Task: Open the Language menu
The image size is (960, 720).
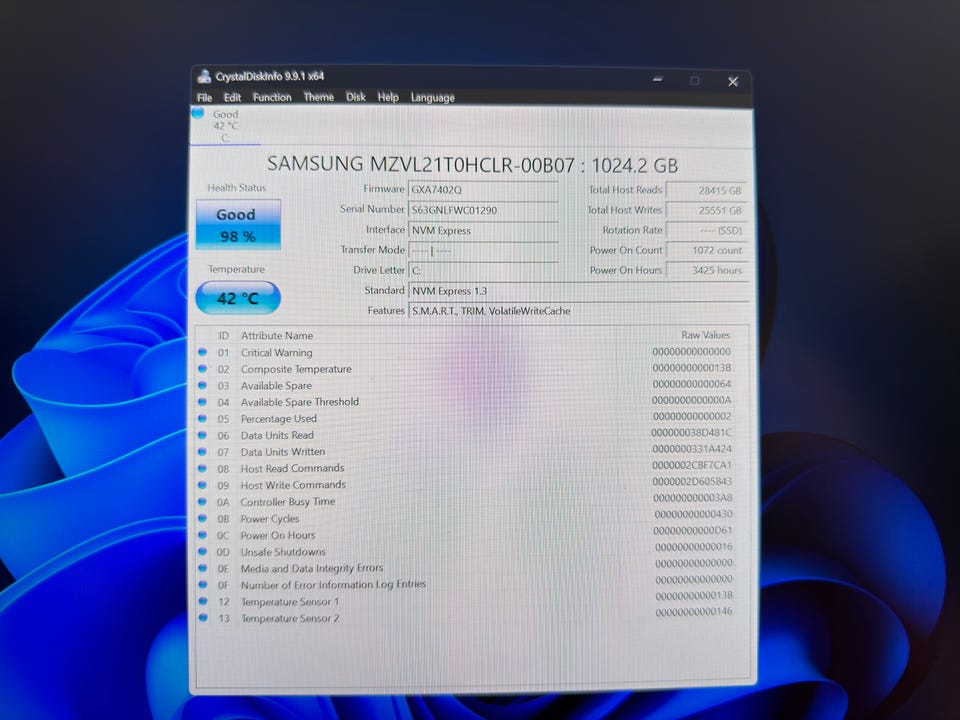Action: (432, 98)
